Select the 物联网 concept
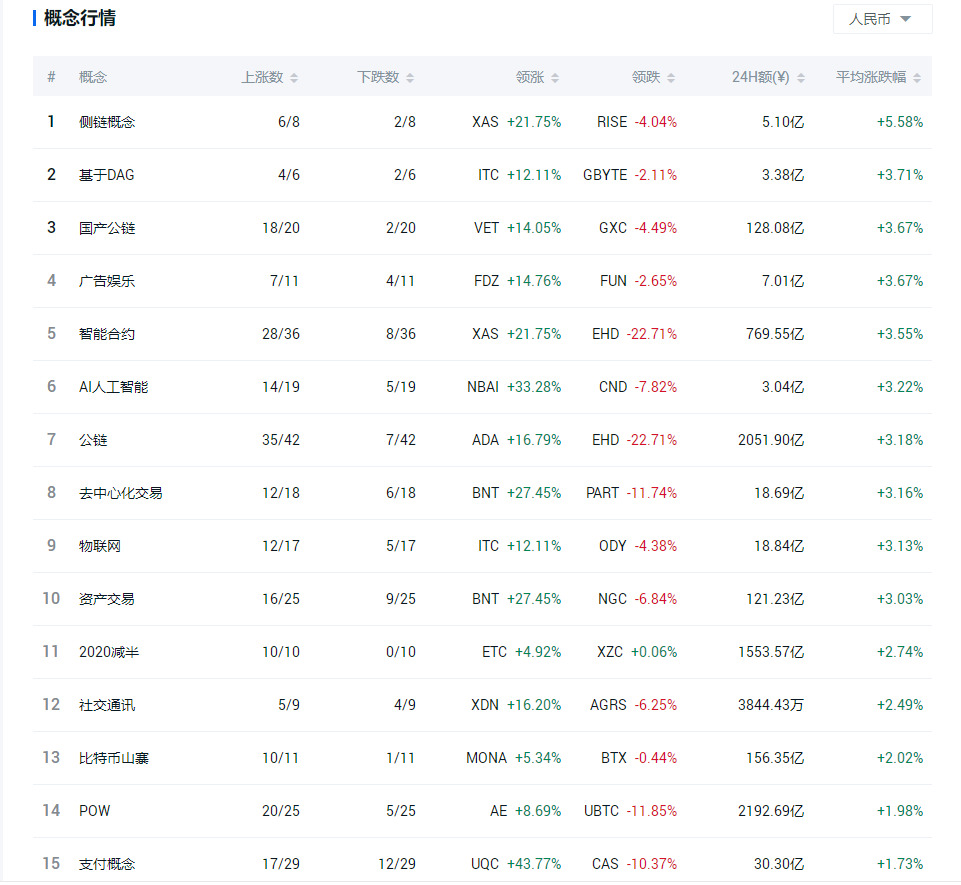 pos(100,546)
